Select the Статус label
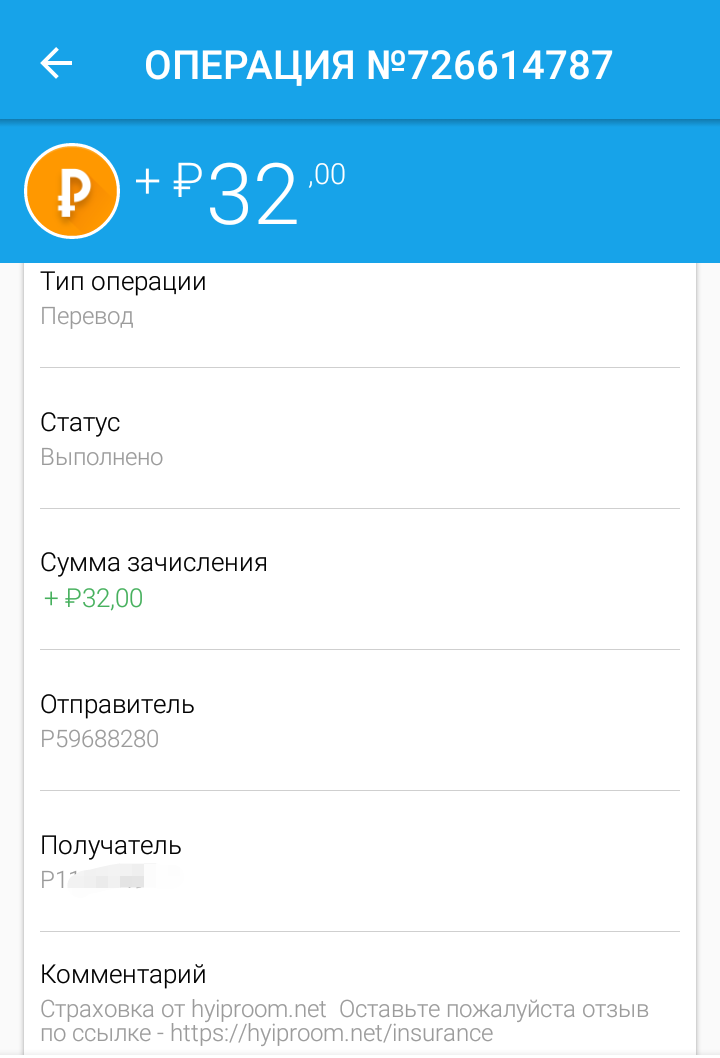The width and height of the screenshot is (720, 1058). click(80, 422)
